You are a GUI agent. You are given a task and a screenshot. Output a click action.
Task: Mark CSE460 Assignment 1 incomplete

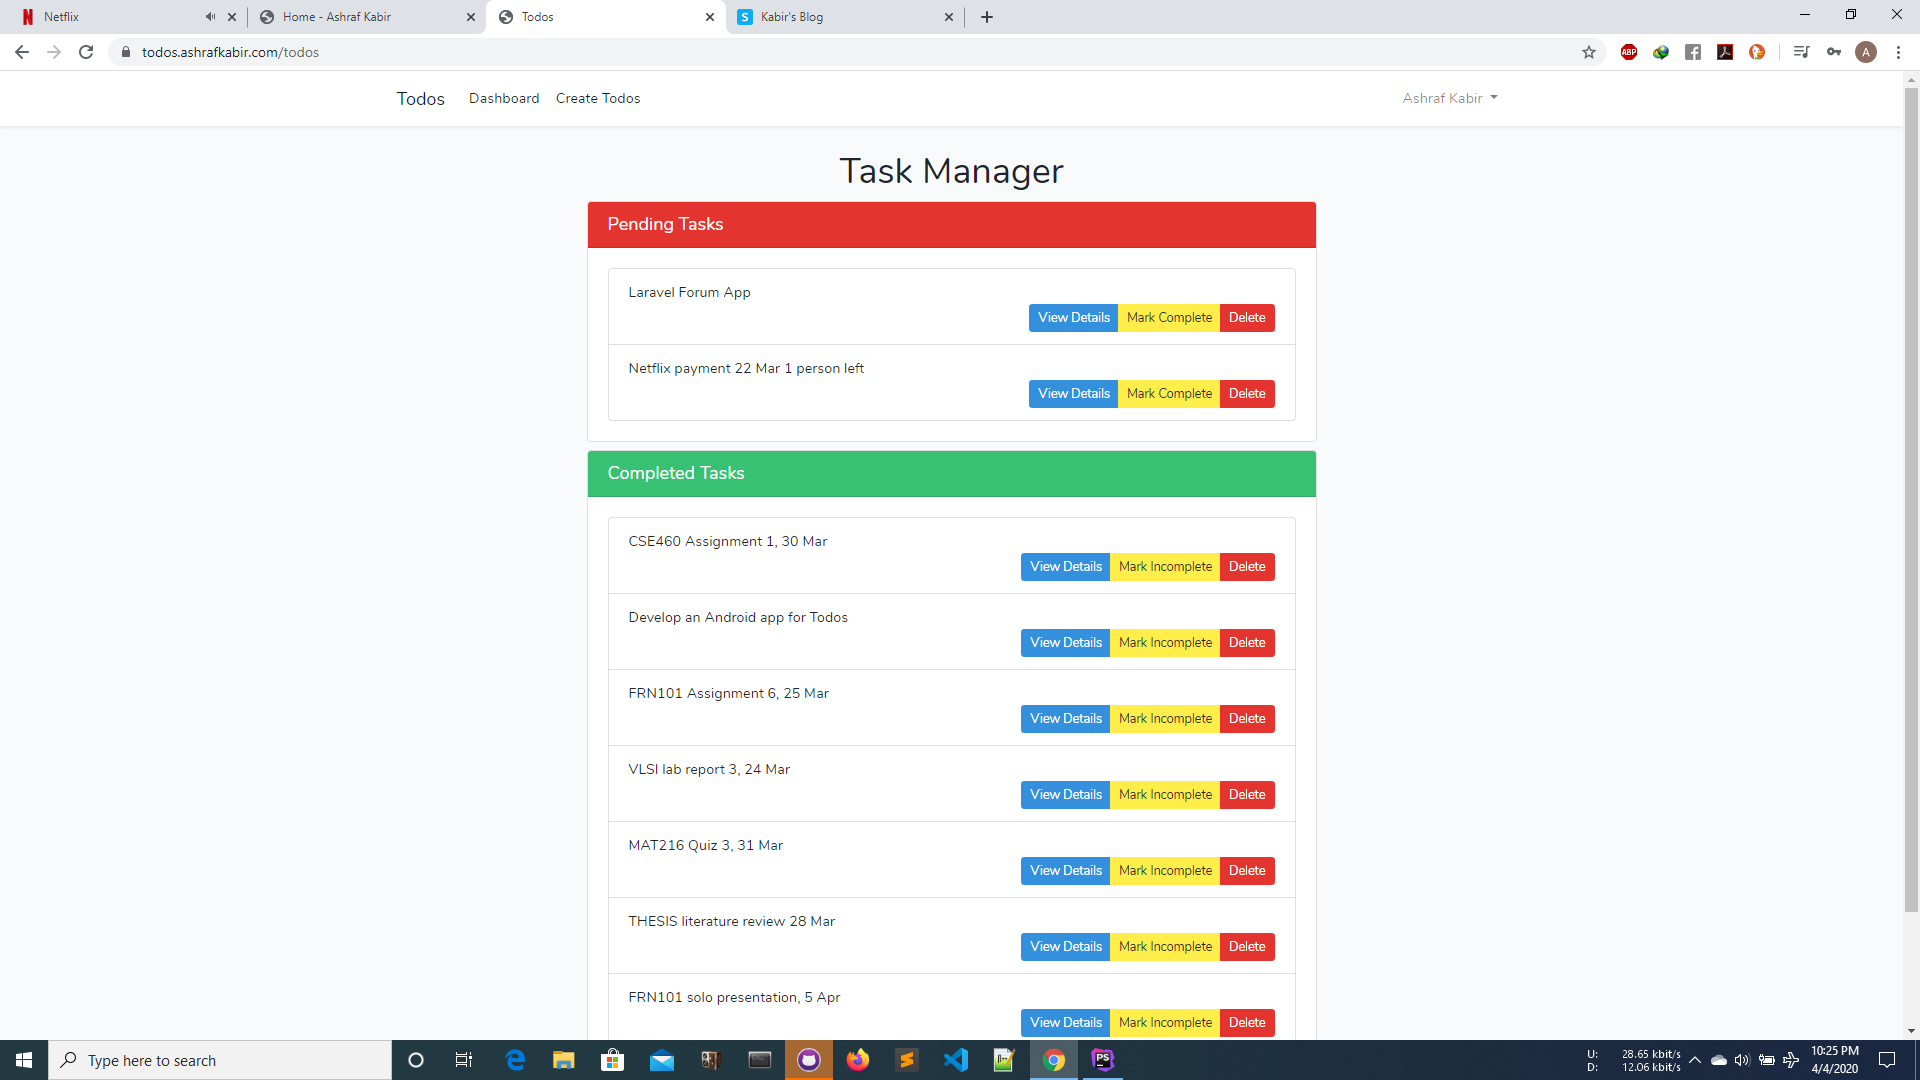click(1165, 567)
